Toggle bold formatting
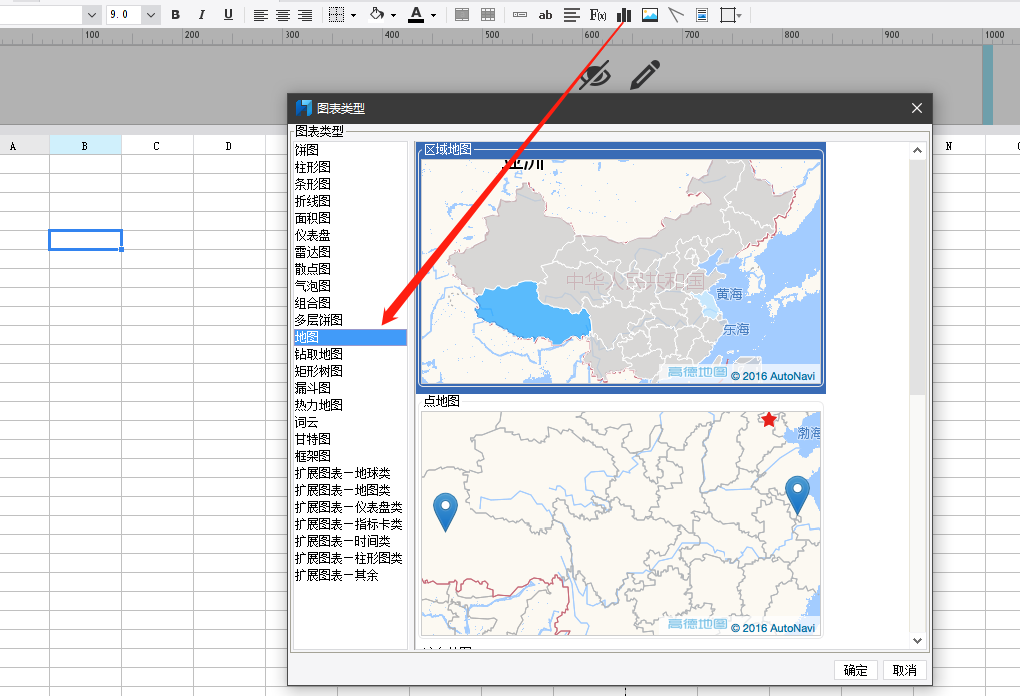Viewport: 1020px width, 696px height. (x=175, y=14)
